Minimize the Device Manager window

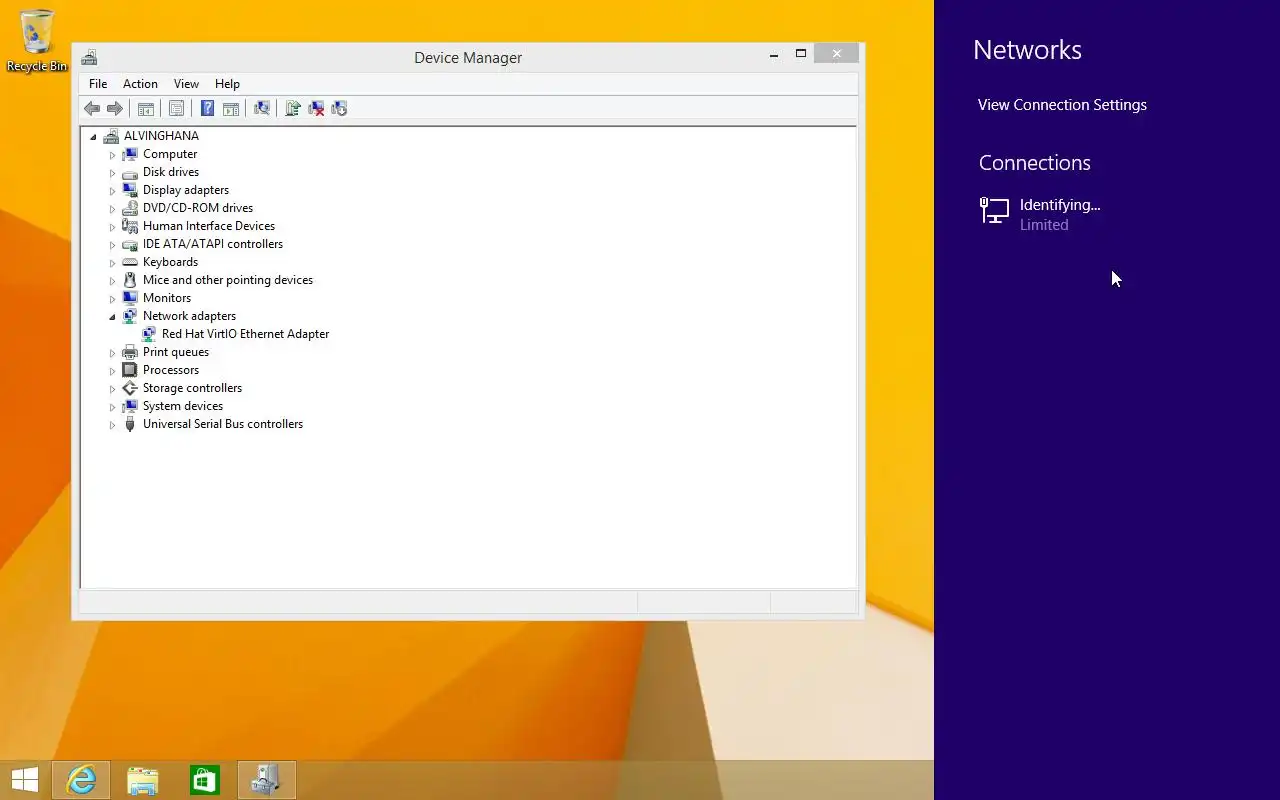pyautogui.click(x=774, y=55)
